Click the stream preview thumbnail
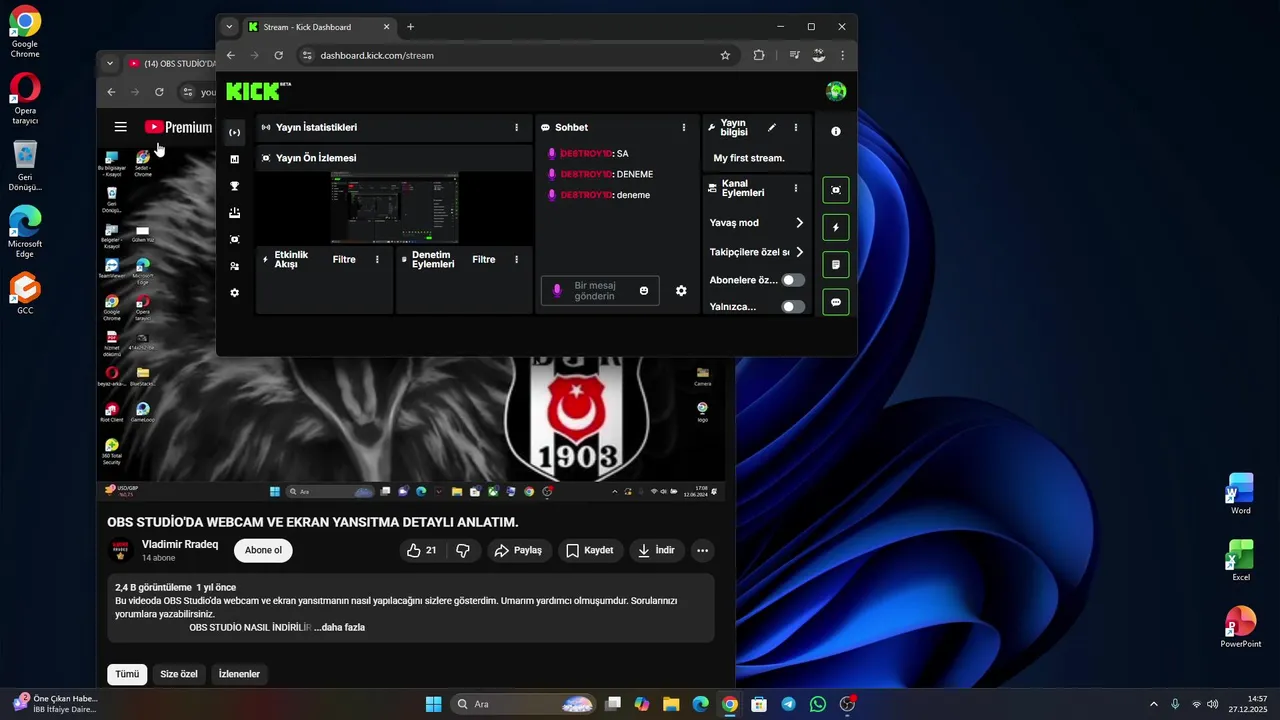 (x=394, y=208)
